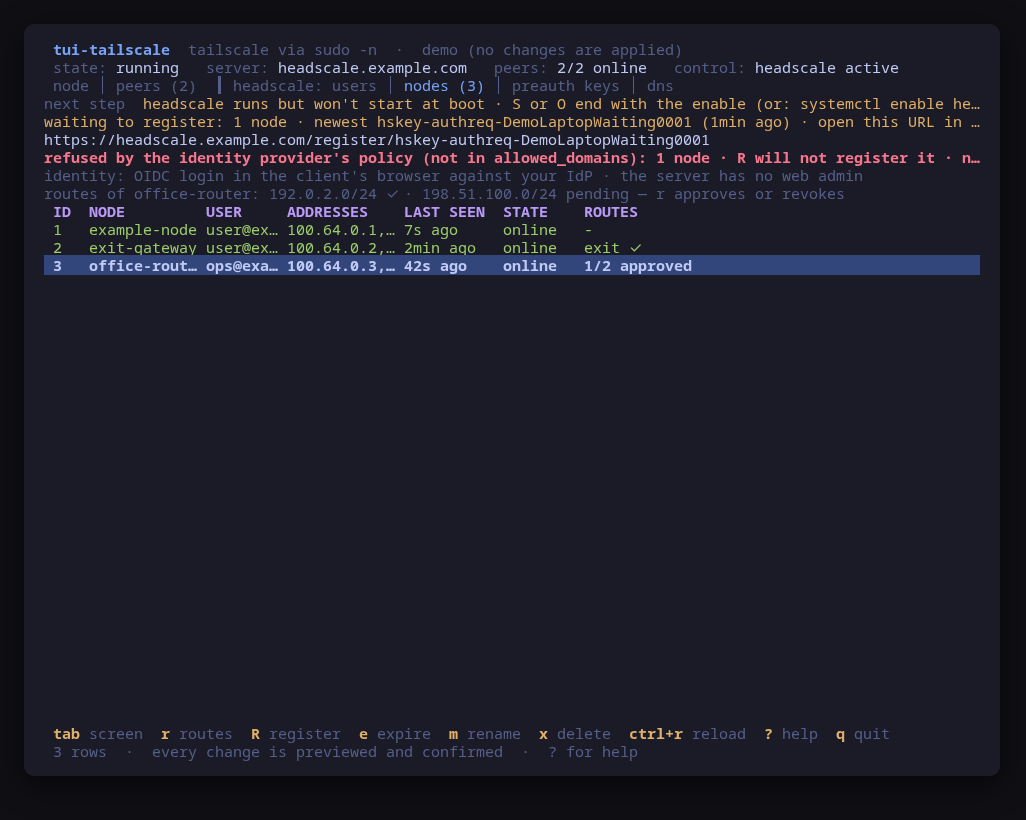The width and height of the screenshot is (1026, 820).
Task: Select the highlighted office-rout… node row
Action: (x=512, y=266)
